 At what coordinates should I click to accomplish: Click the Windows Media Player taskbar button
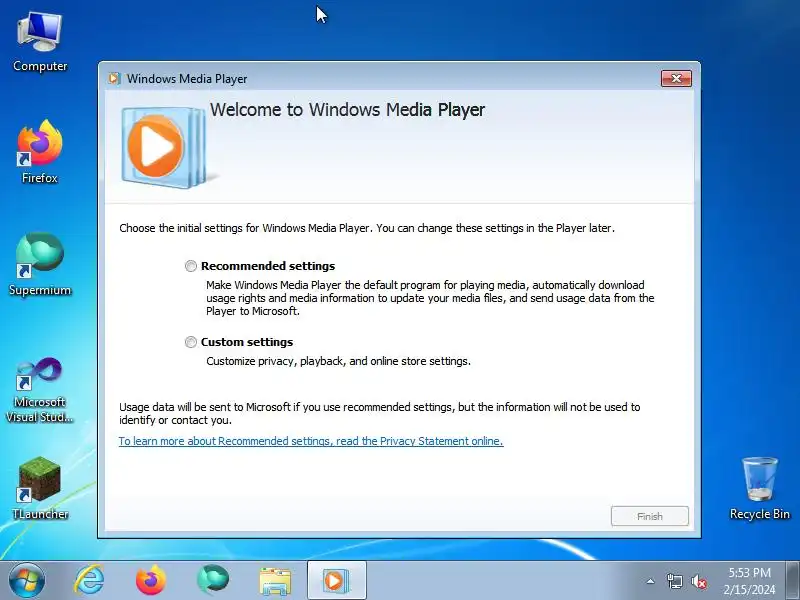click(x=336, y=581)
